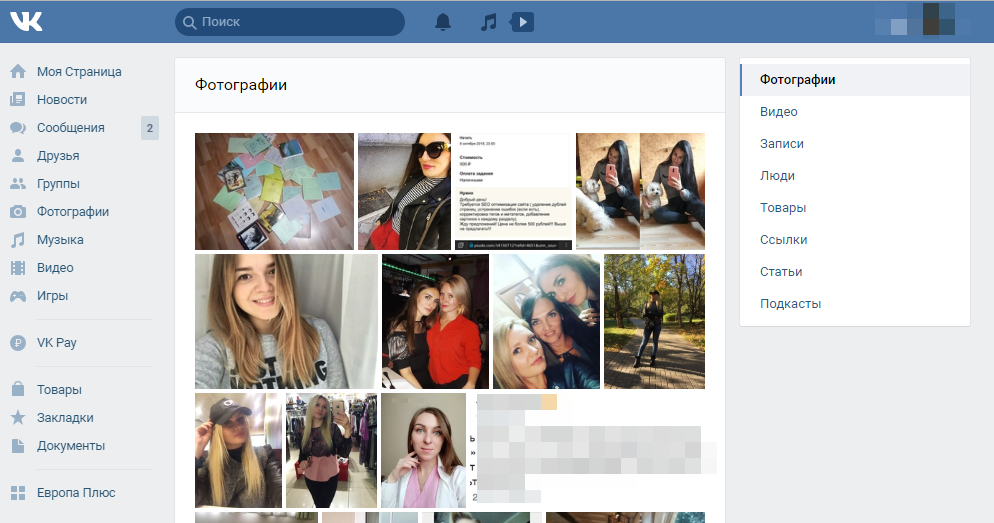The width and height of the screenshot is (994, 523).
Task: Go to Документы in the sidebar
Action: (x=71, y=446)
